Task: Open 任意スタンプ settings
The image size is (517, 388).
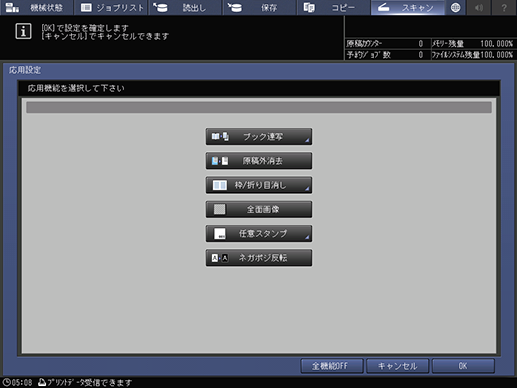Action: pos(259,234)
